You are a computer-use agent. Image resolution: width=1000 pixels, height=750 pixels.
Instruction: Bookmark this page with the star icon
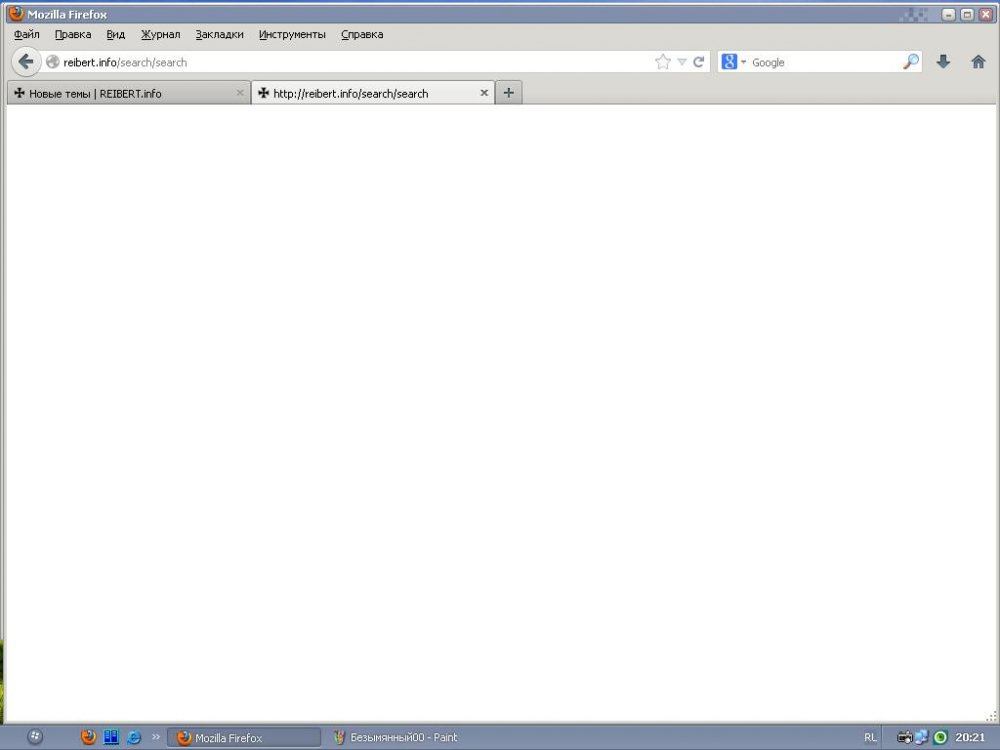point(663,62)
